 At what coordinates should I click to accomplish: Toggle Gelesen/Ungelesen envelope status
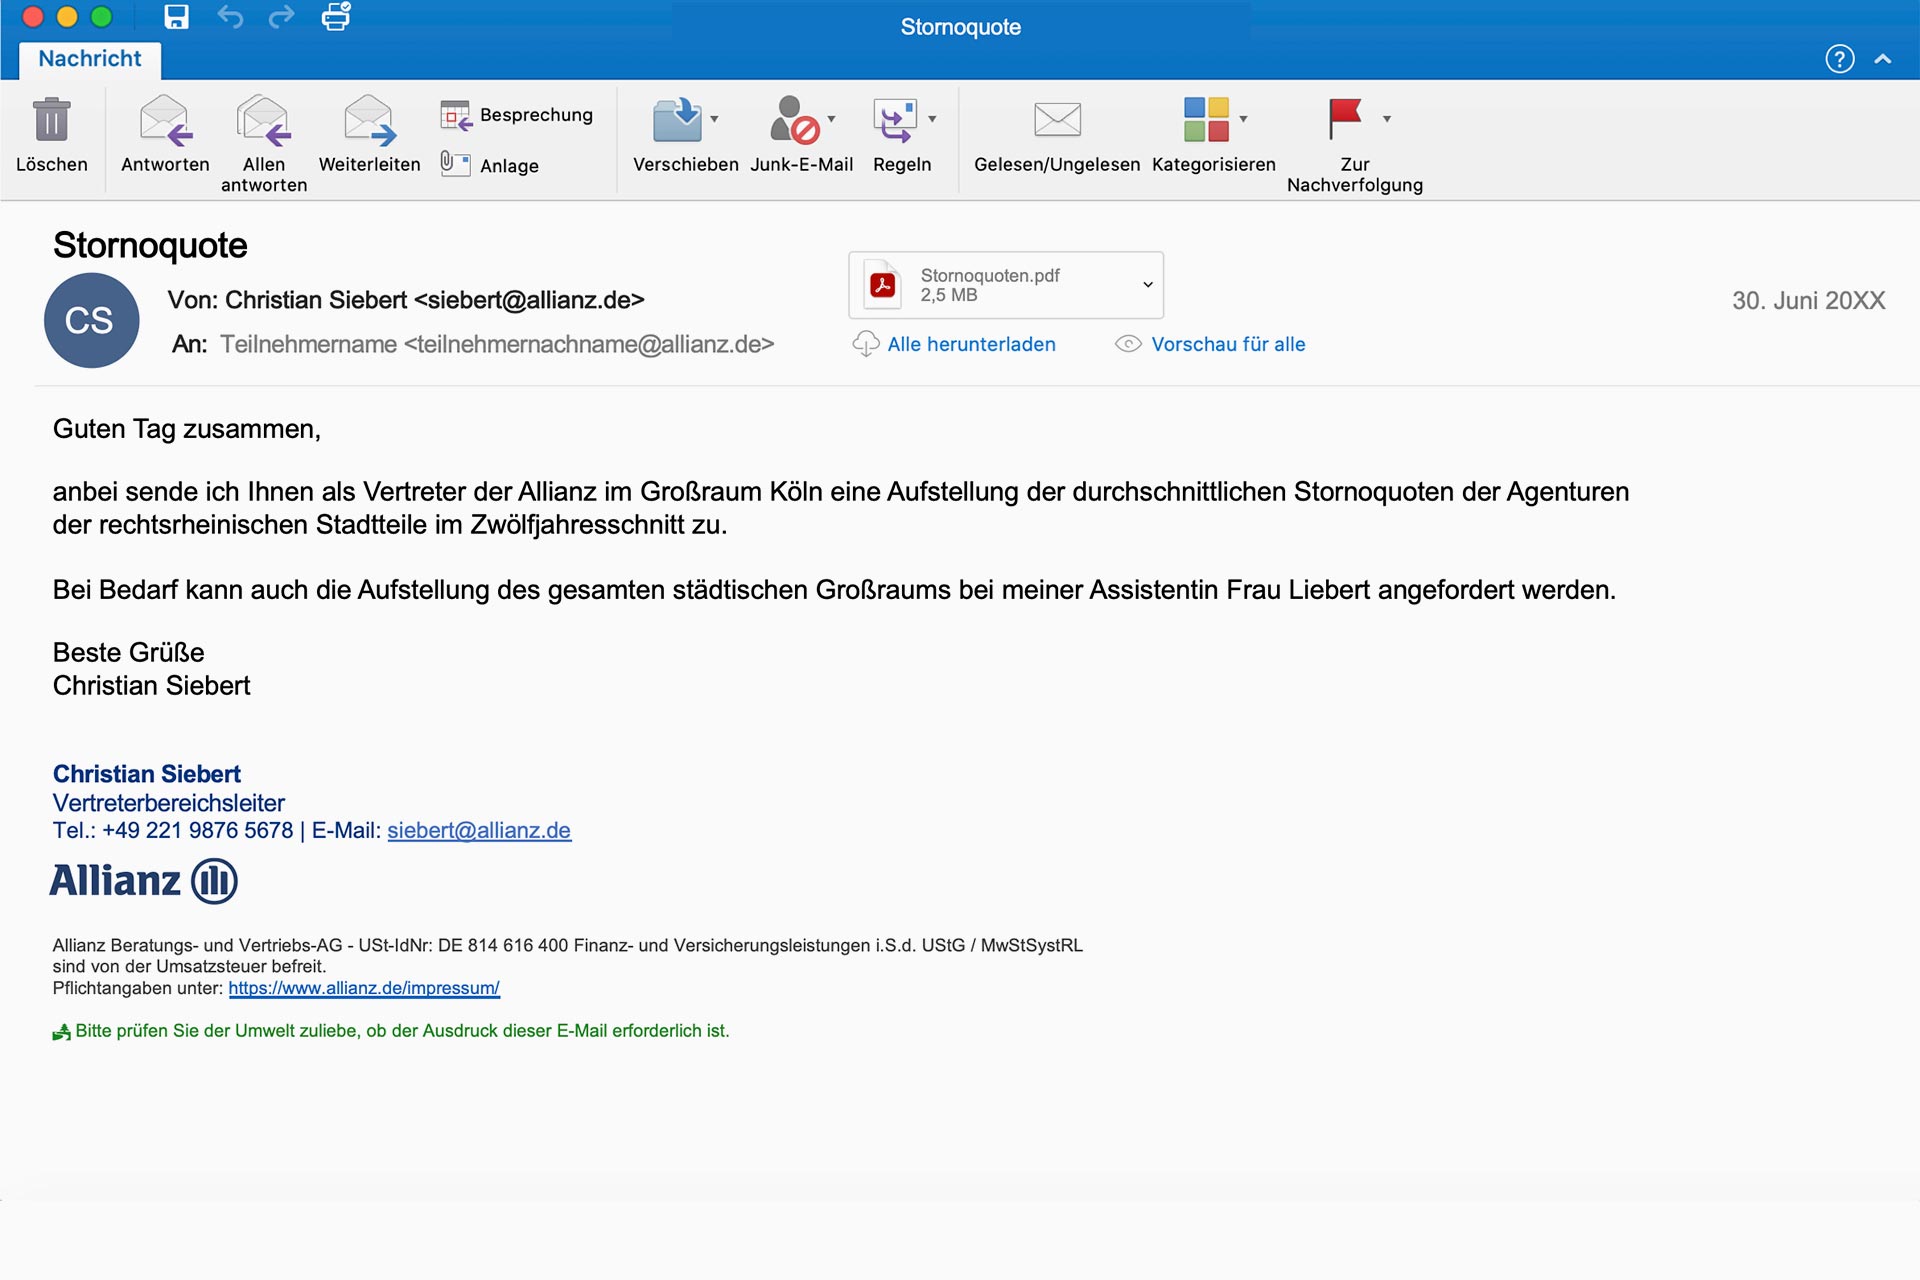[1057, 120]
